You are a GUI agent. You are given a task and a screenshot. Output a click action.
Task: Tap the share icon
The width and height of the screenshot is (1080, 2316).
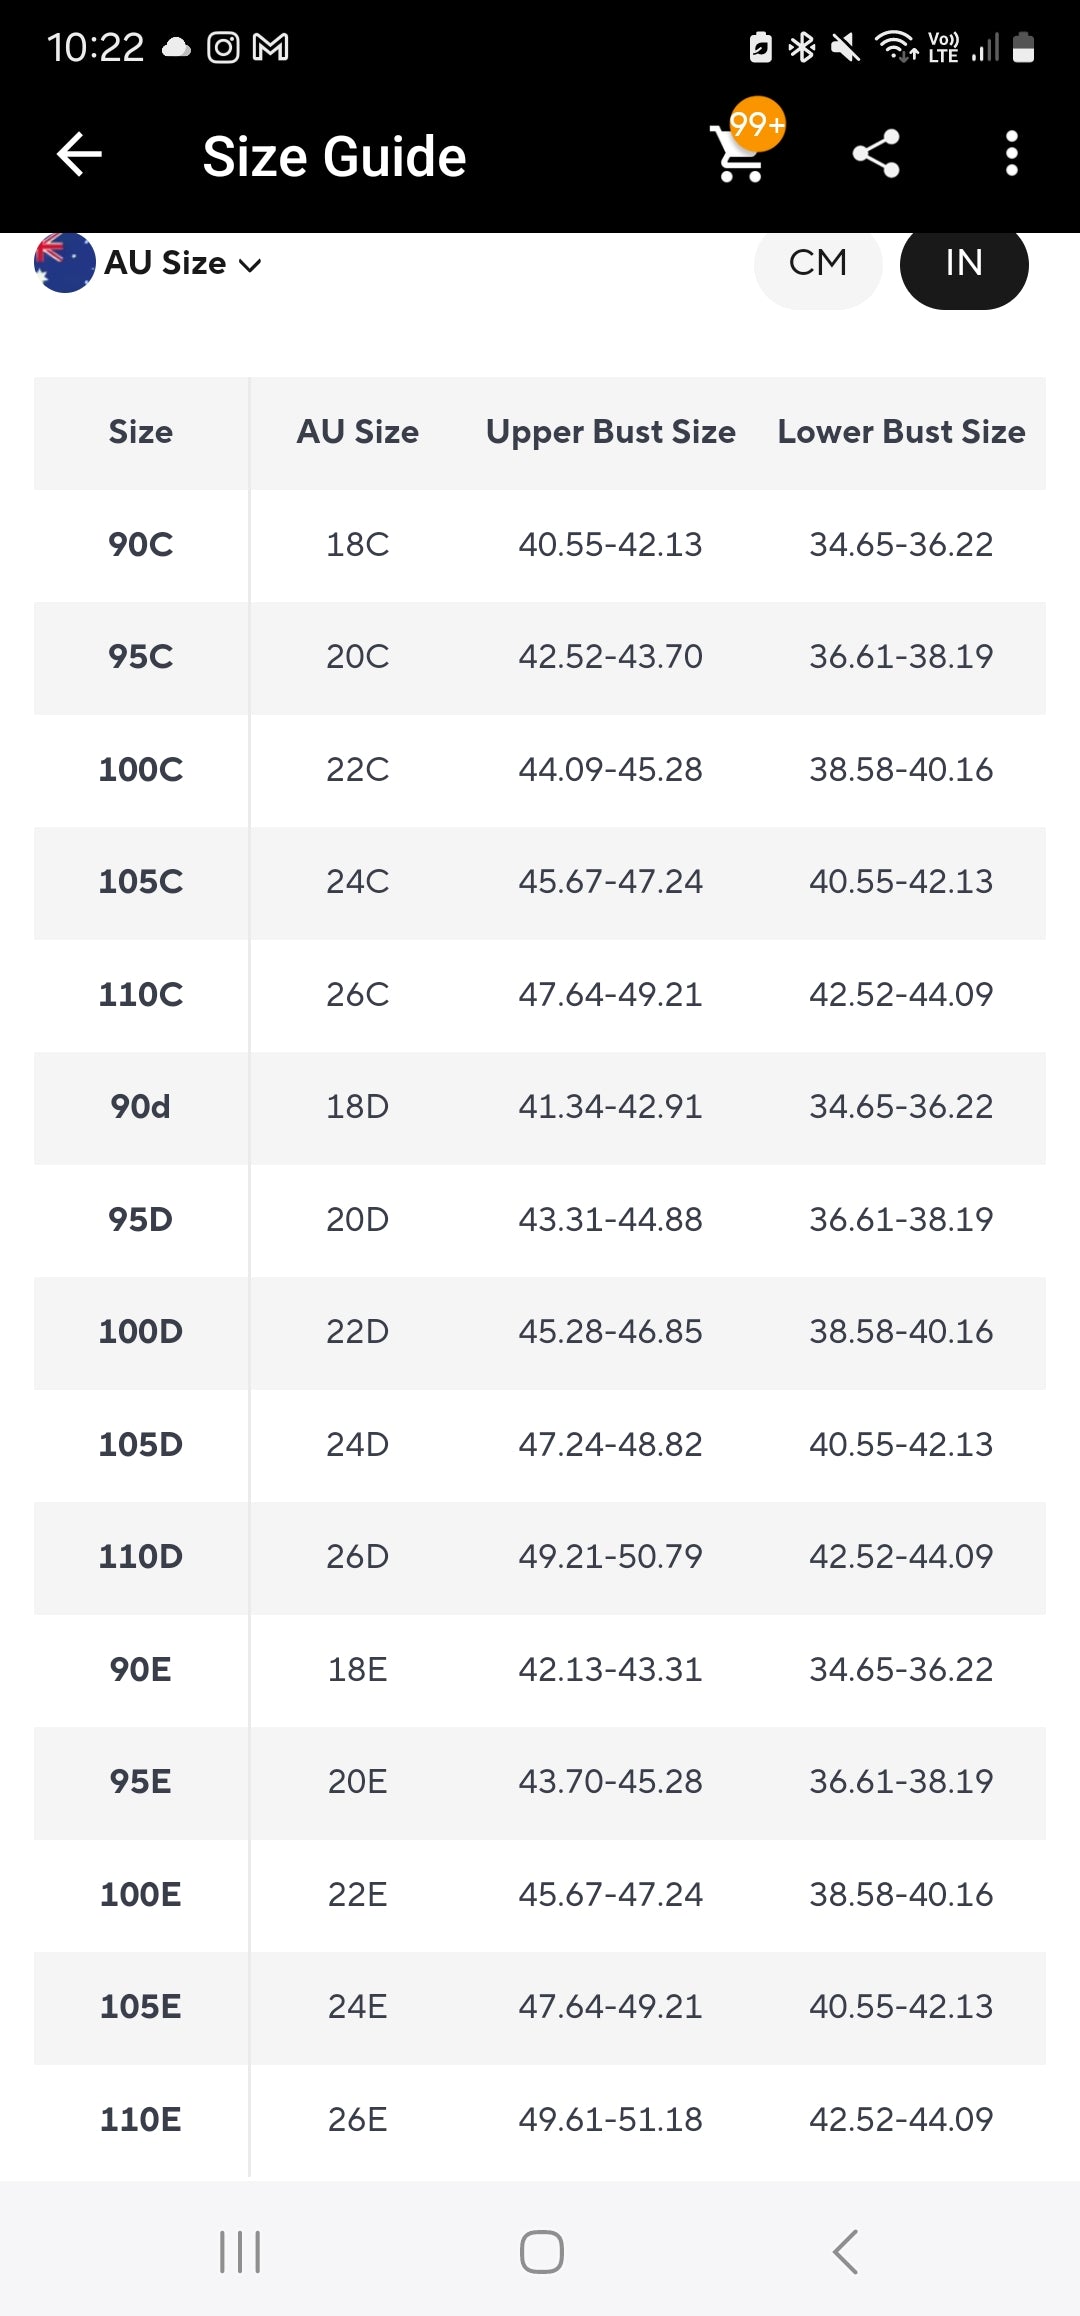point(876,155)
